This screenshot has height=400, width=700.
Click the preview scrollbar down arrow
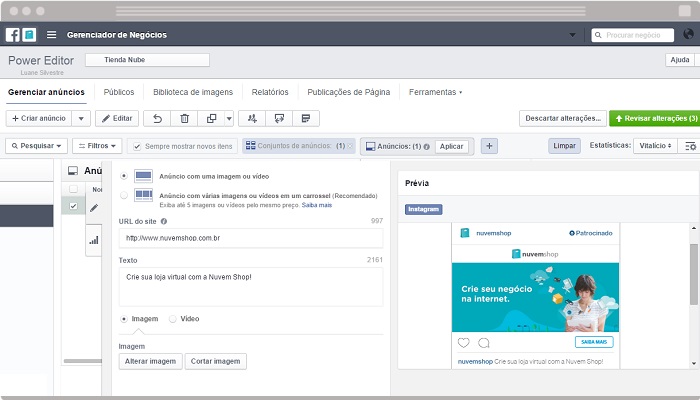point(694,363)
